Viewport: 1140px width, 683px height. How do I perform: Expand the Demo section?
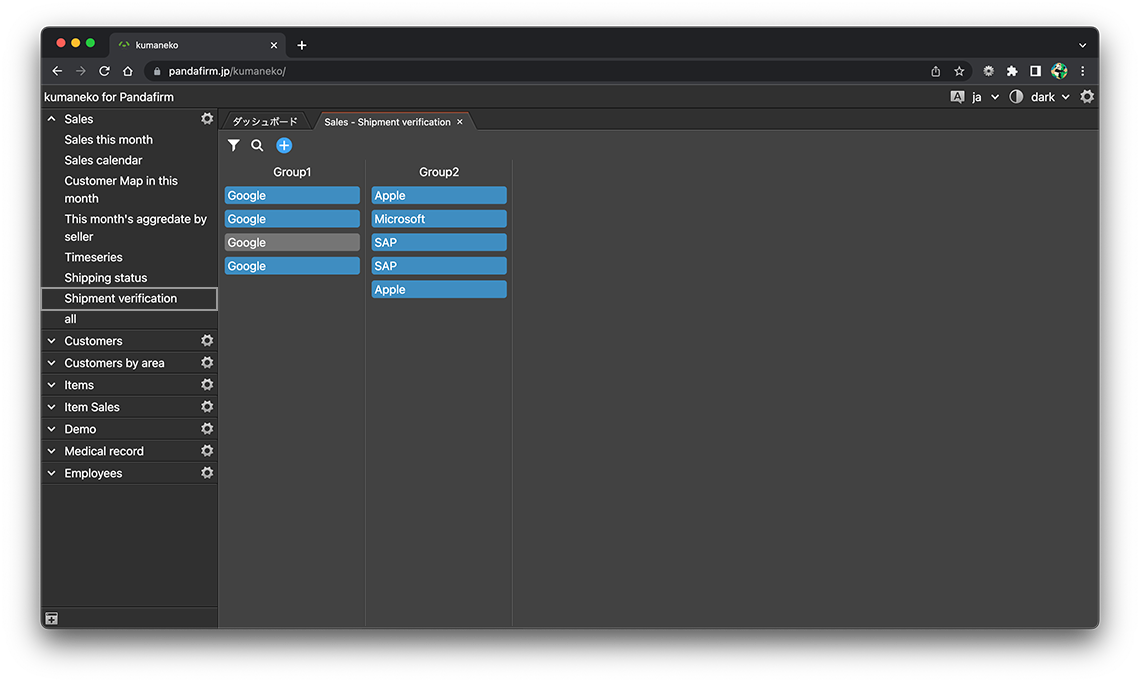[x=52, y=428]
